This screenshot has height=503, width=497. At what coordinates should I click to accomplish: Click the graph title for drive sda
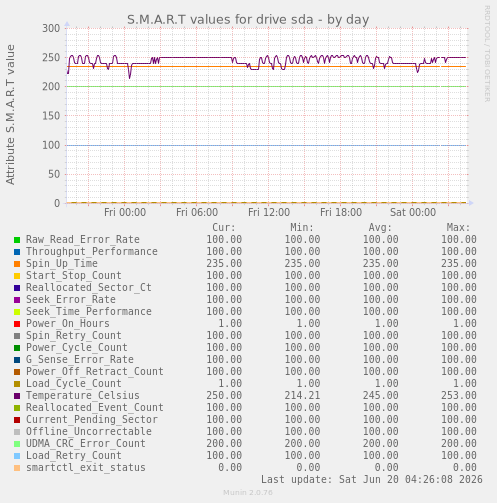coord(248,20)
